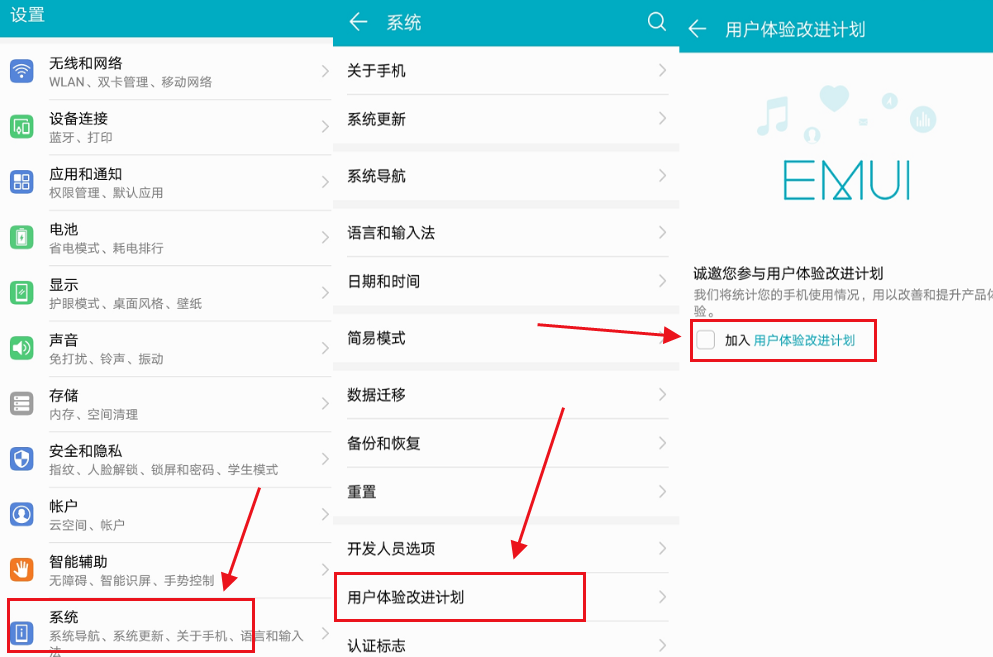Viewport: 993px width, 657px height.
Task: Tap the 声音 speaker icon
Action: click(22, 348)
